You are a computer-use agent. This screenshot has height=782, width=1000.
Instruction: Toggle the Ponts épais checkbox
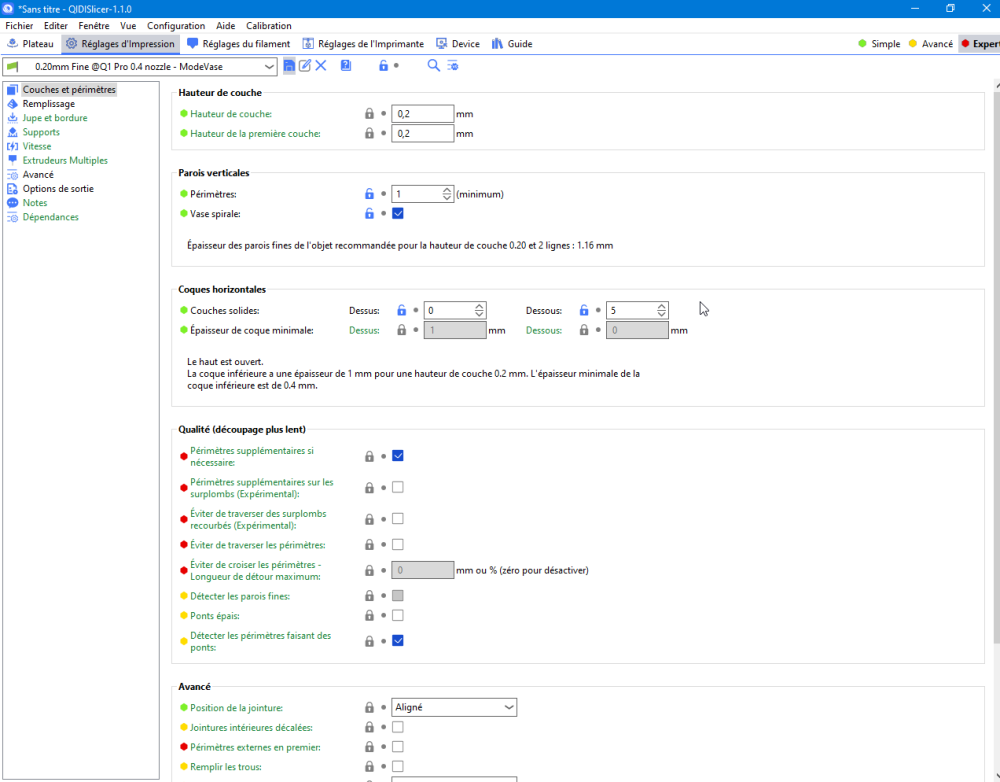point(398,616)
